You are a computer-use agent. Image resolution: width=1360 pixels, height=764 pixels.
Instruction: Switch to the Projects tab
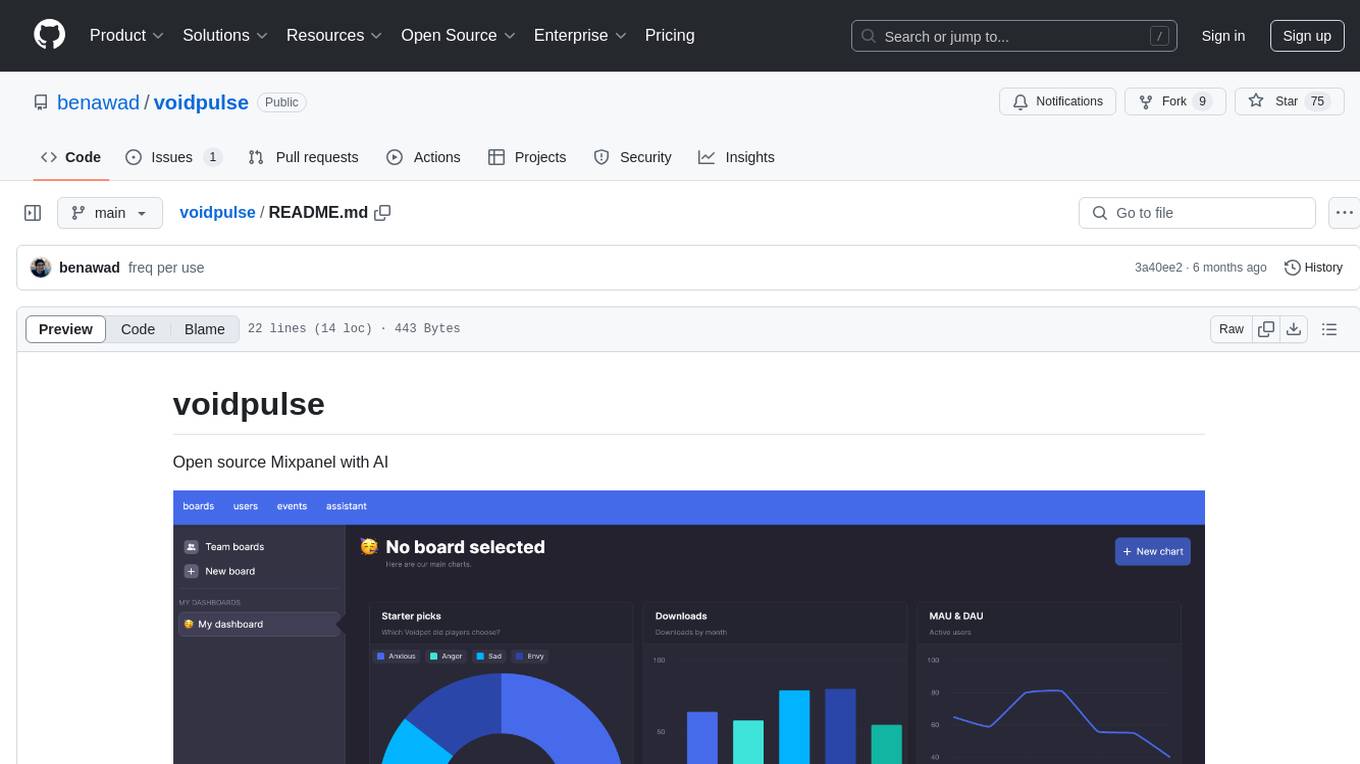click(527, 157)
